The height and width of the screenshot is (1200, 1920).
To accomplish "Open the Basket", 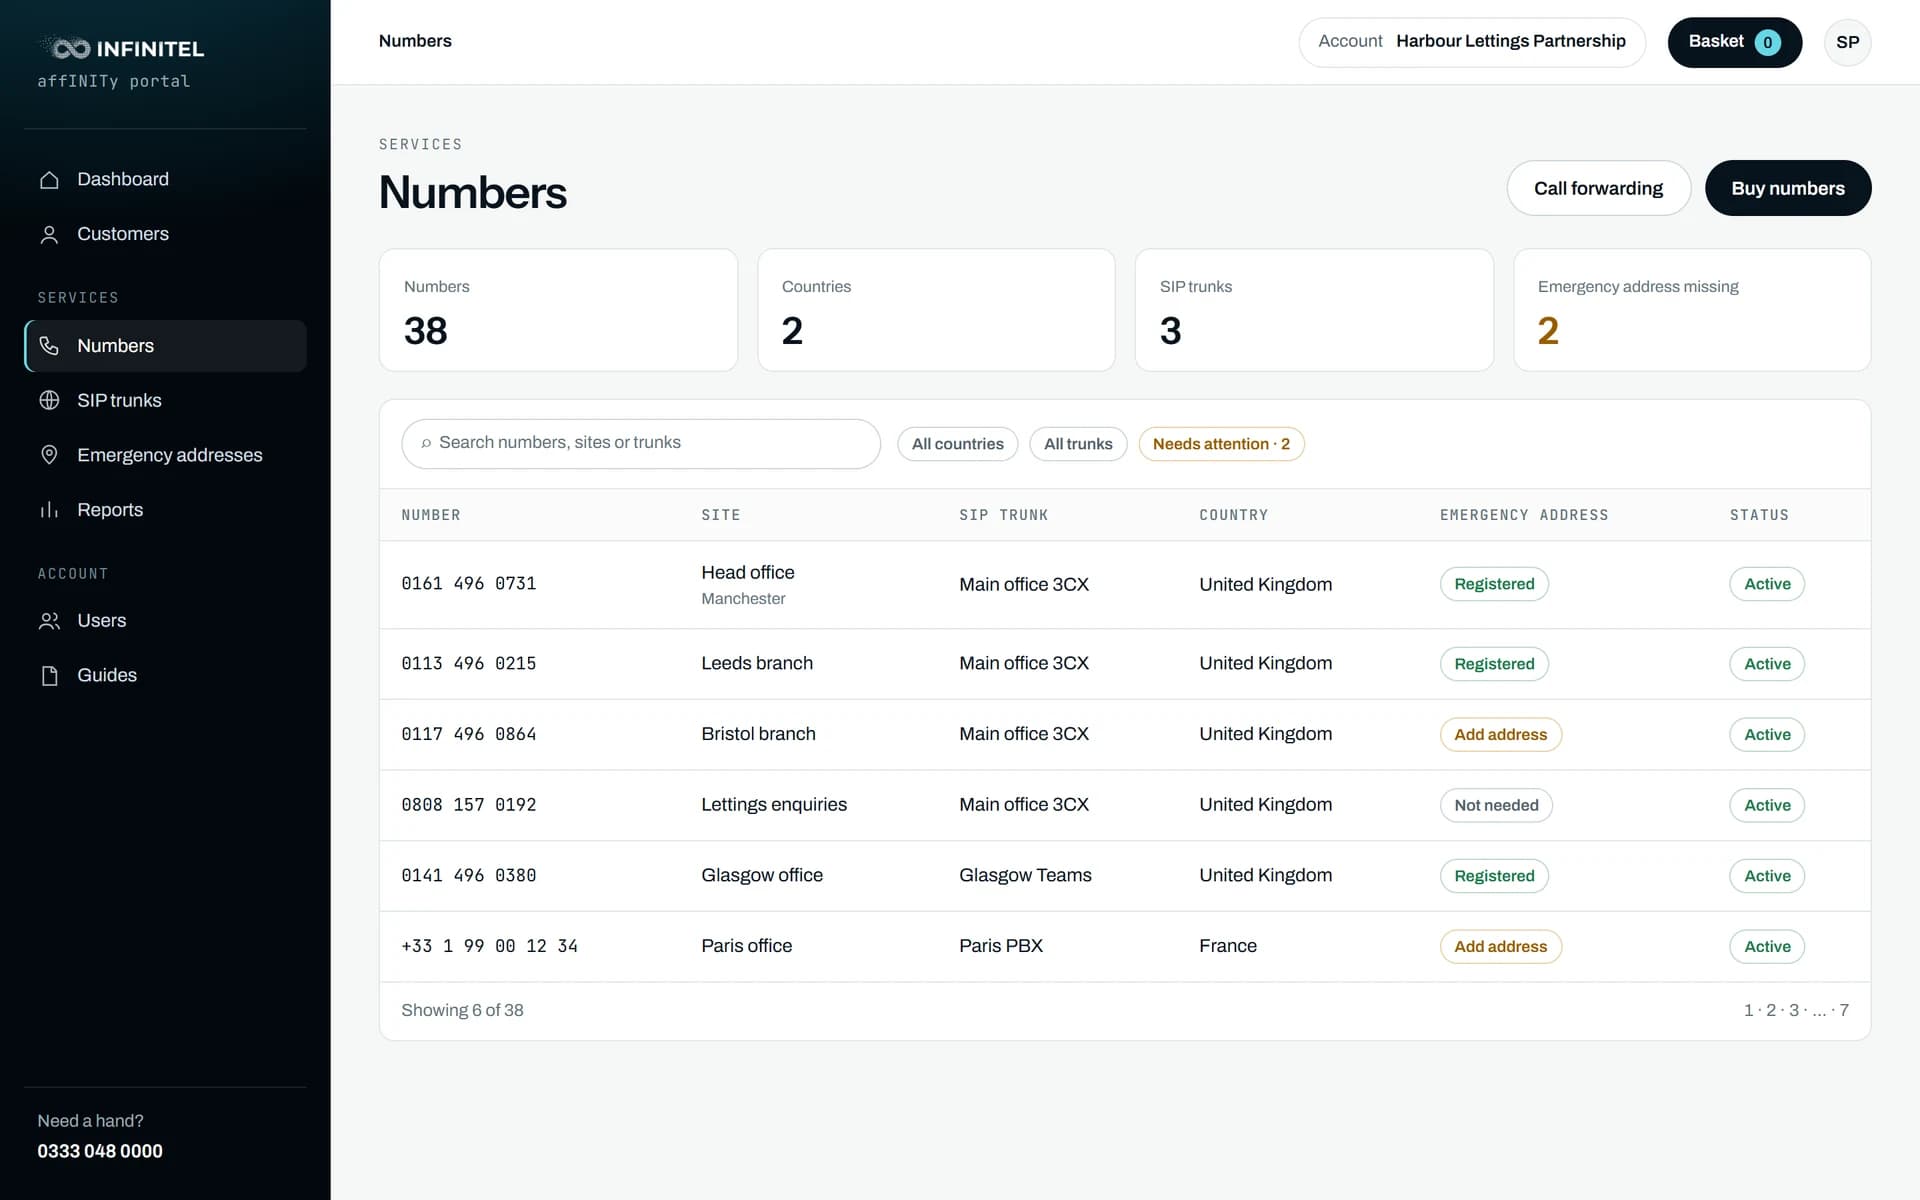I will tap(1734, 42).
